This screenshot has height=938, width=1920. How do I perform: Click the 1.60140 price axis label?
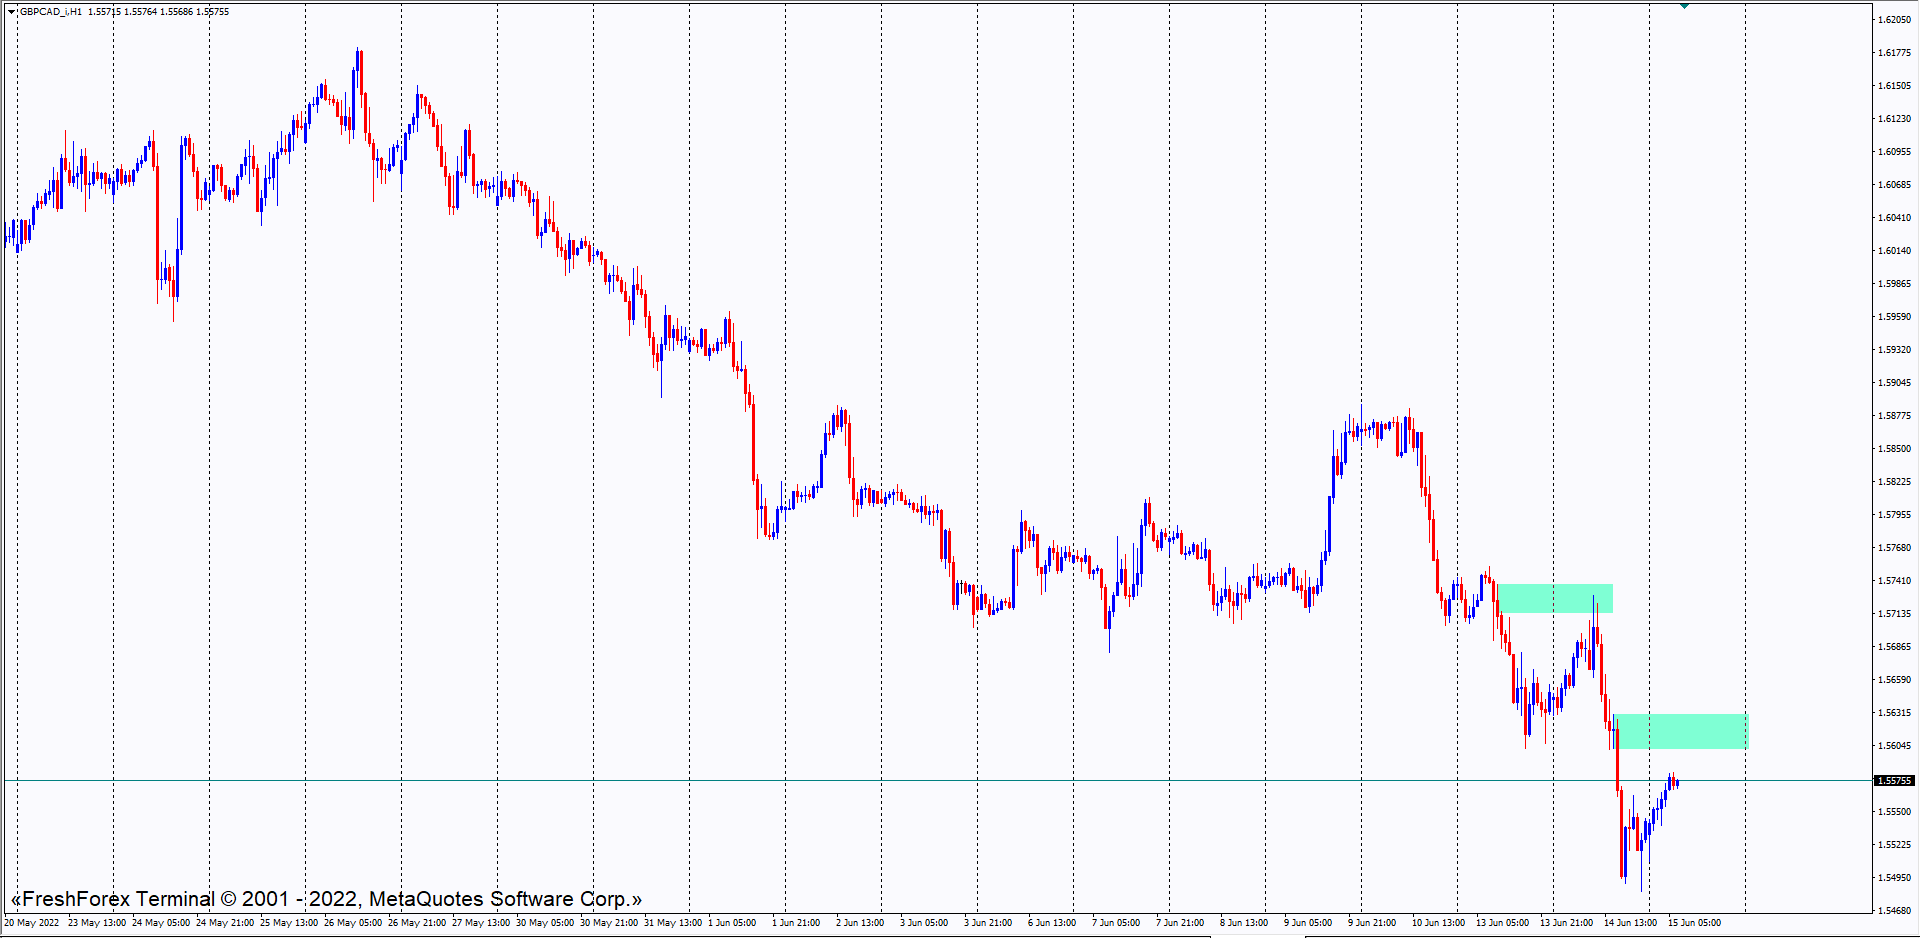click(1894, 251)
